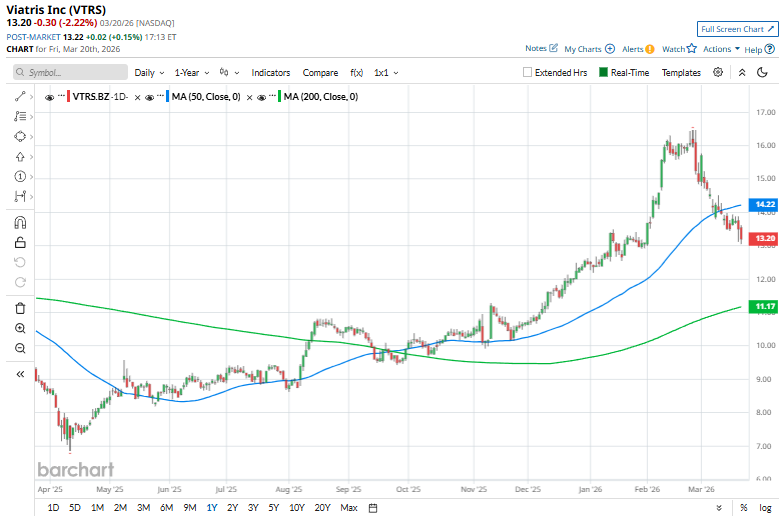Screen dimensions: 781x517
Task: Open the My Charts link
Action: [x=589, y=48]
